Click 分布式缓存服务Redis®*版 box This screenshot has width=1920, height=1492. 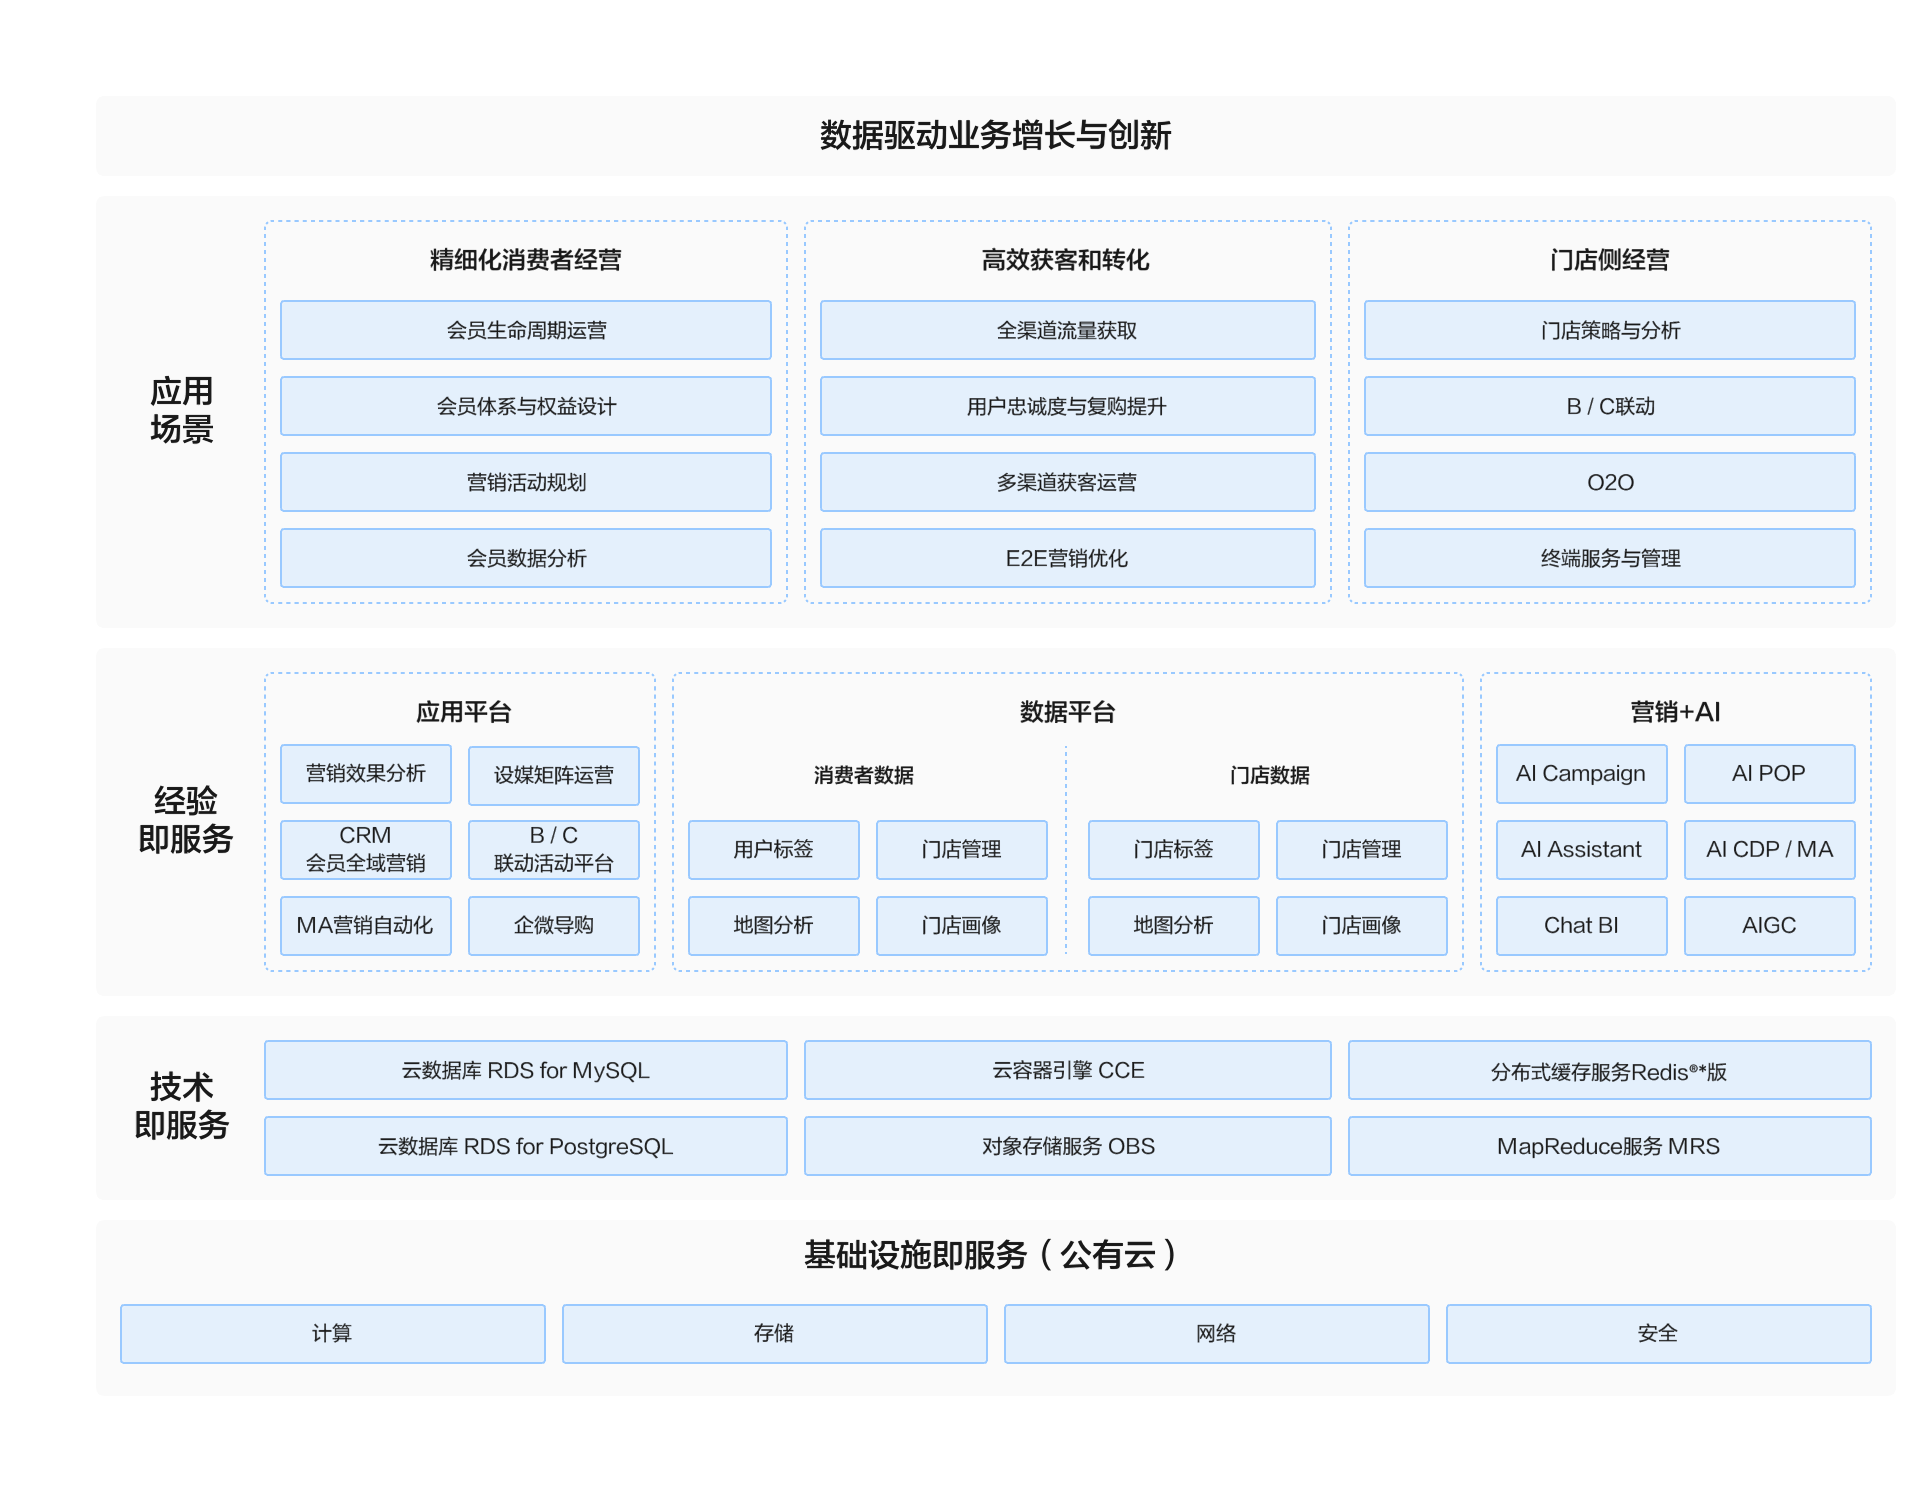tap(1610, 1070)
